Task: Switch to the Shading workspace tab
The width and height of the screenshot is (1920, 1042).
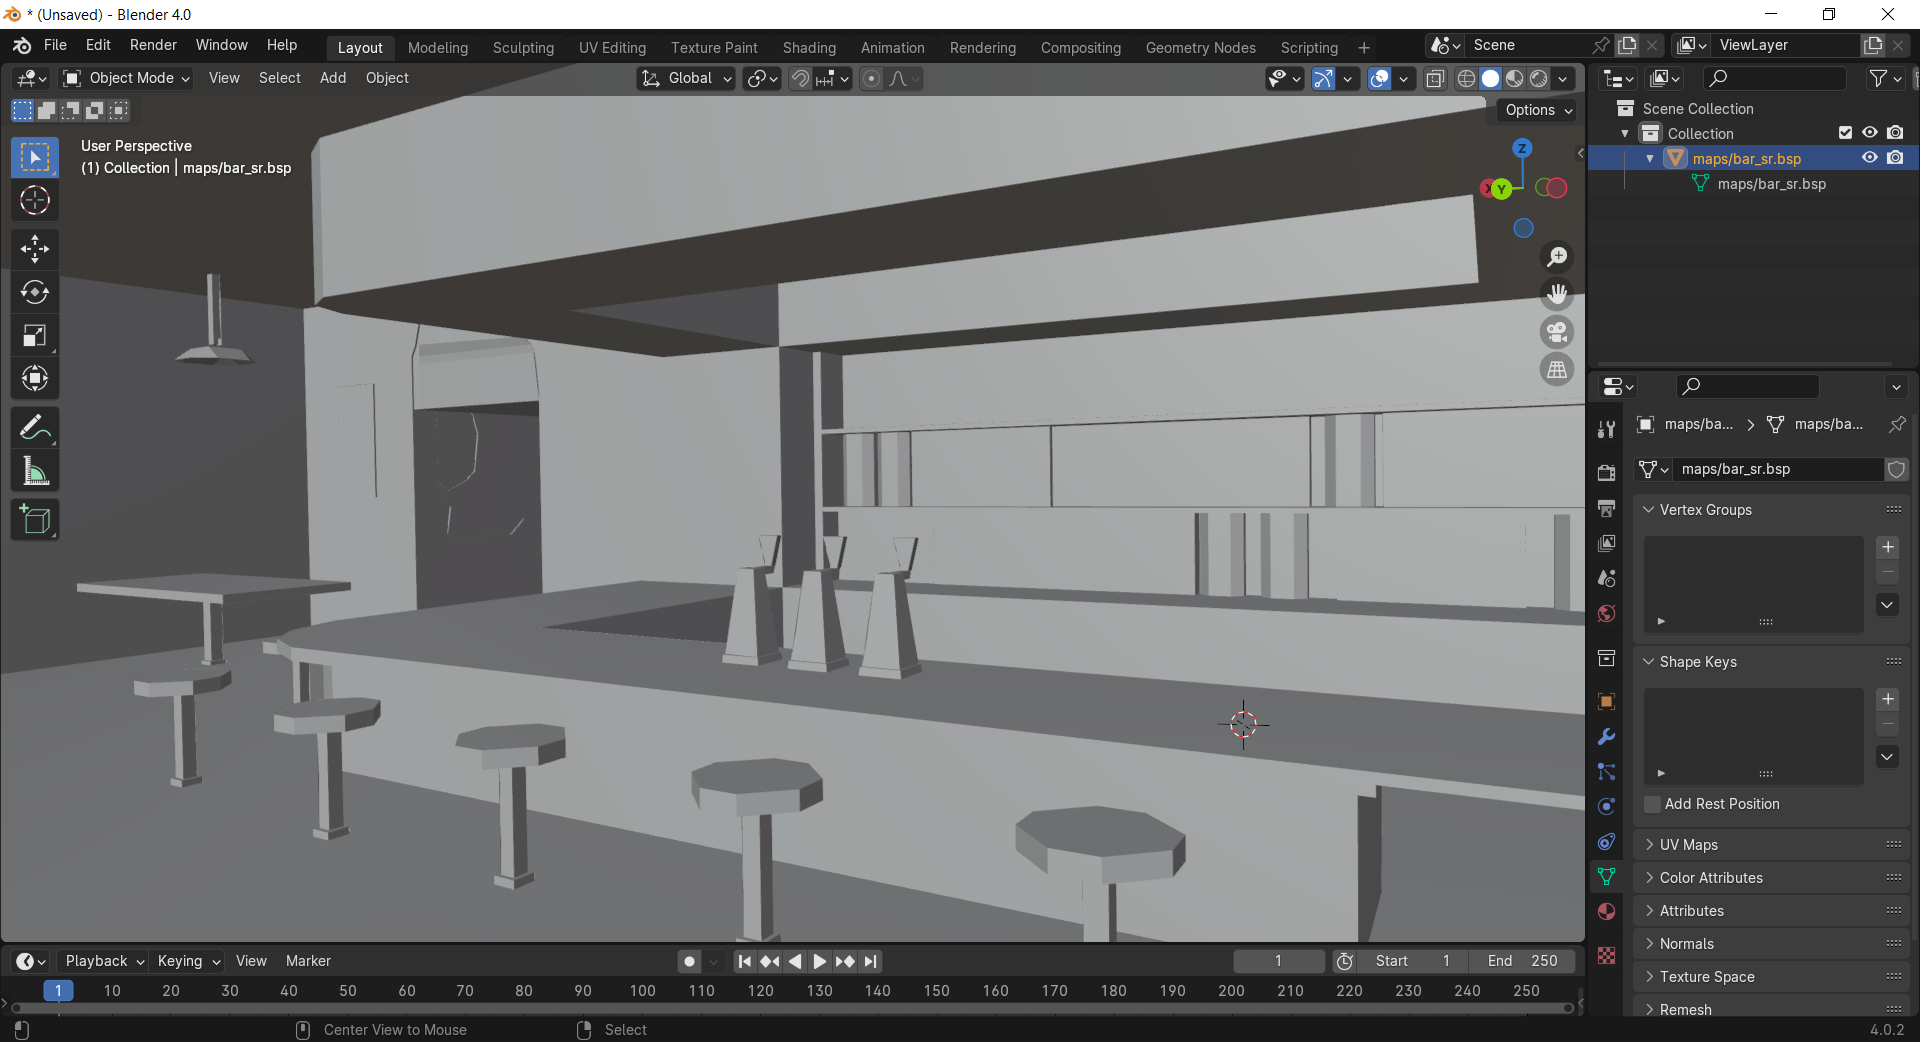Action: 808,47
